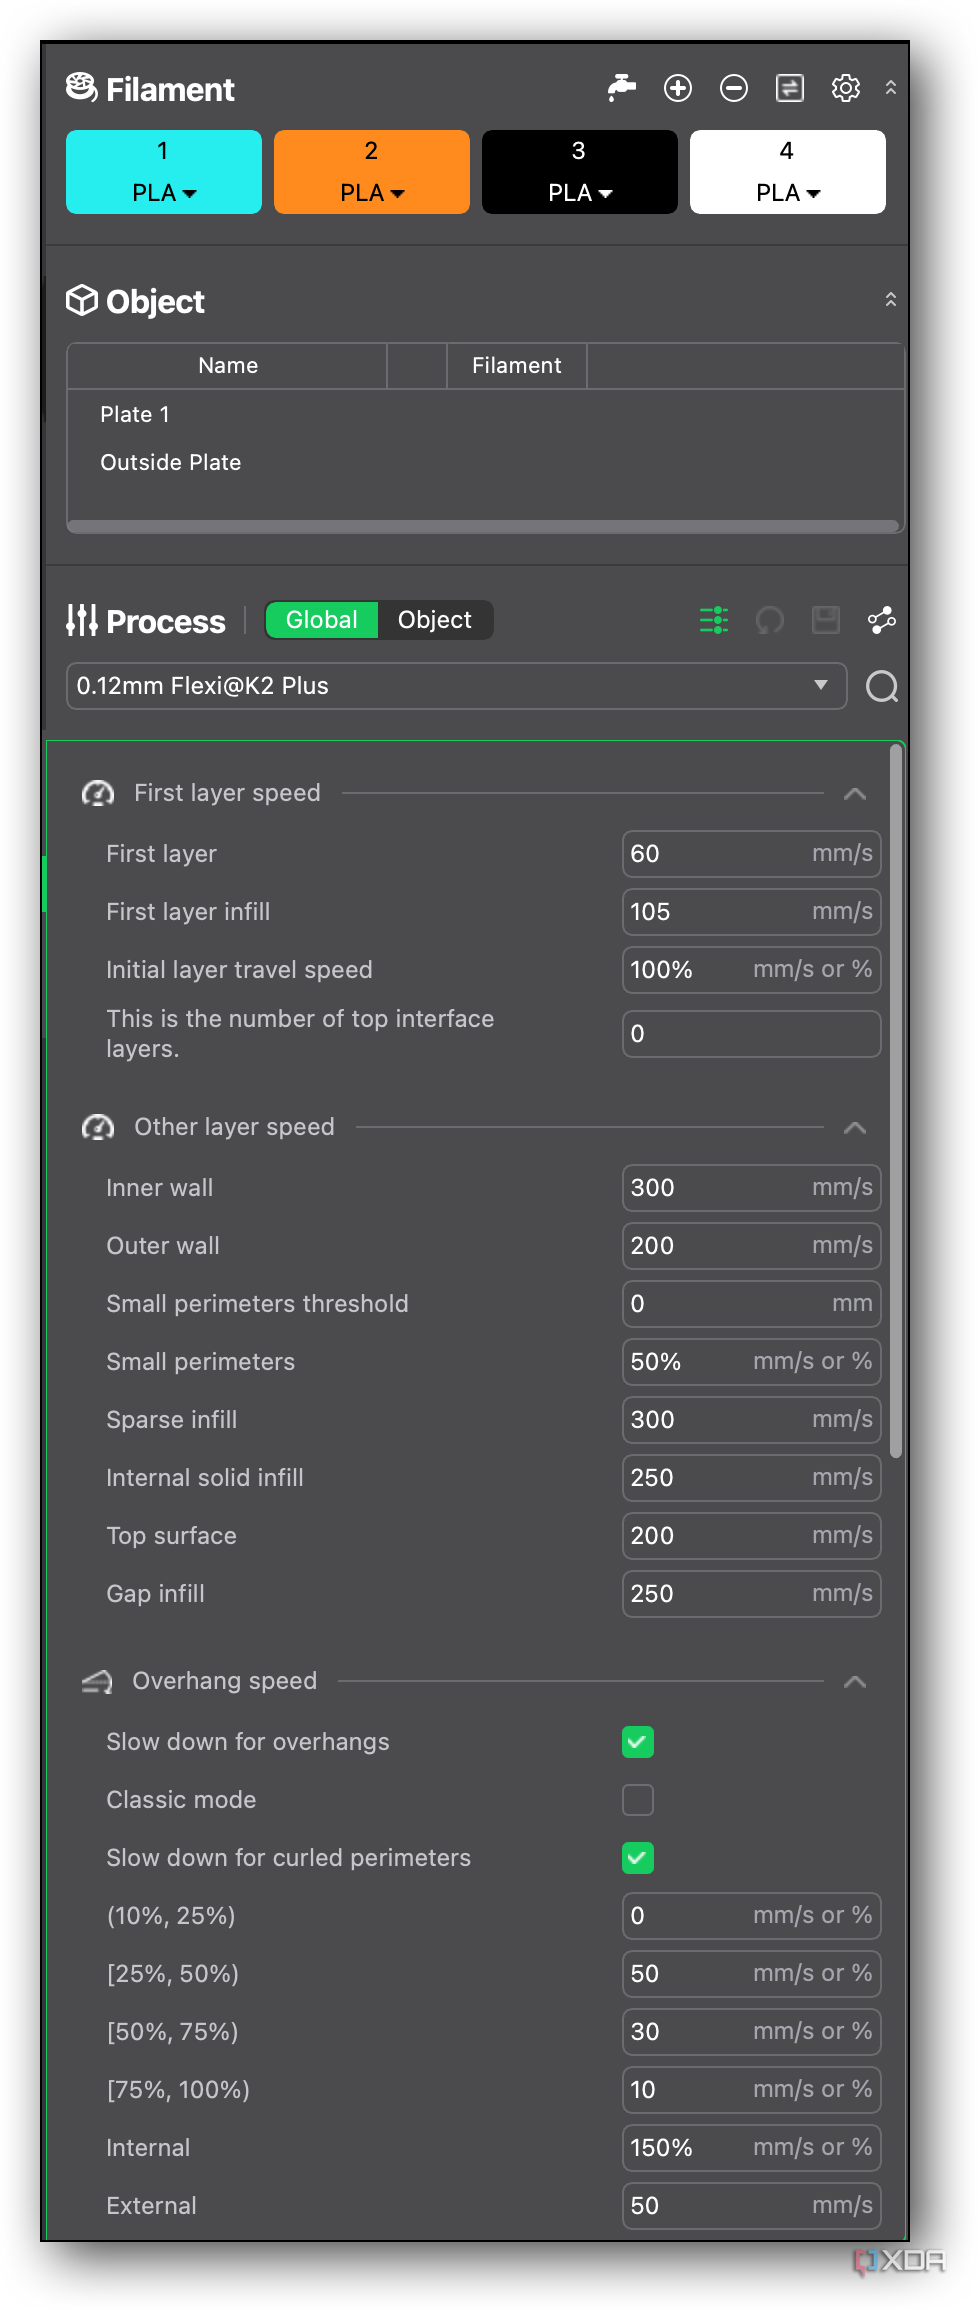Select Plate 1 in the object list
The width and height of the screenshot is (978, 2310).
click(x=135, y=414)
